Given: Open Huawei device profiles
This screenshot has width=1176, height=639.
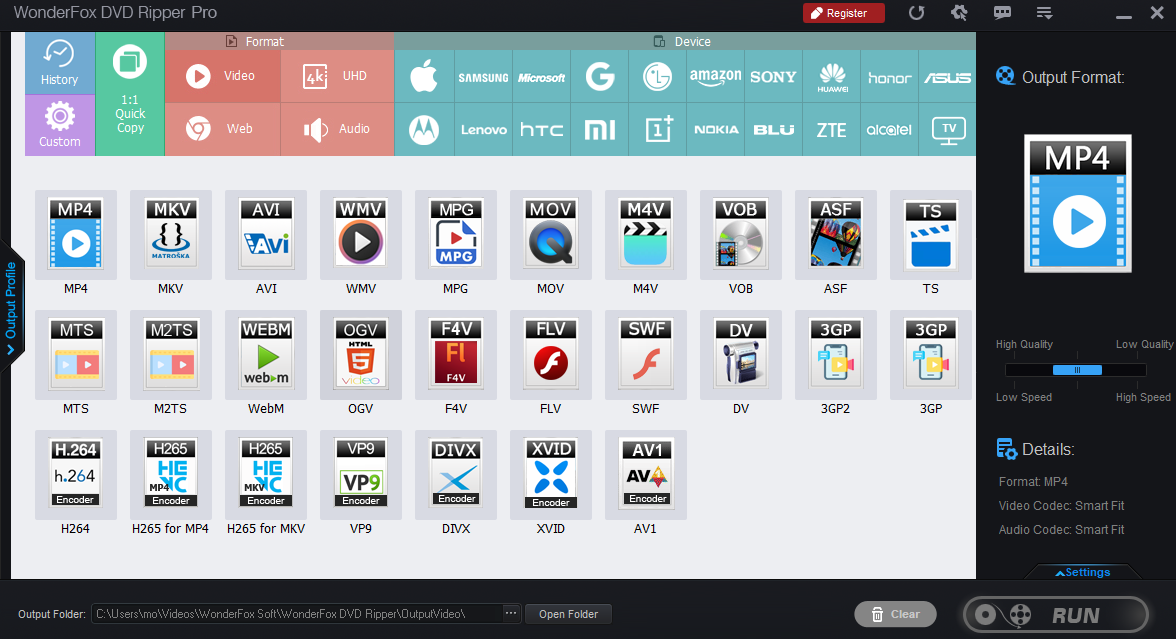Looking at the screenshot, I should click(x=832, y=76).
